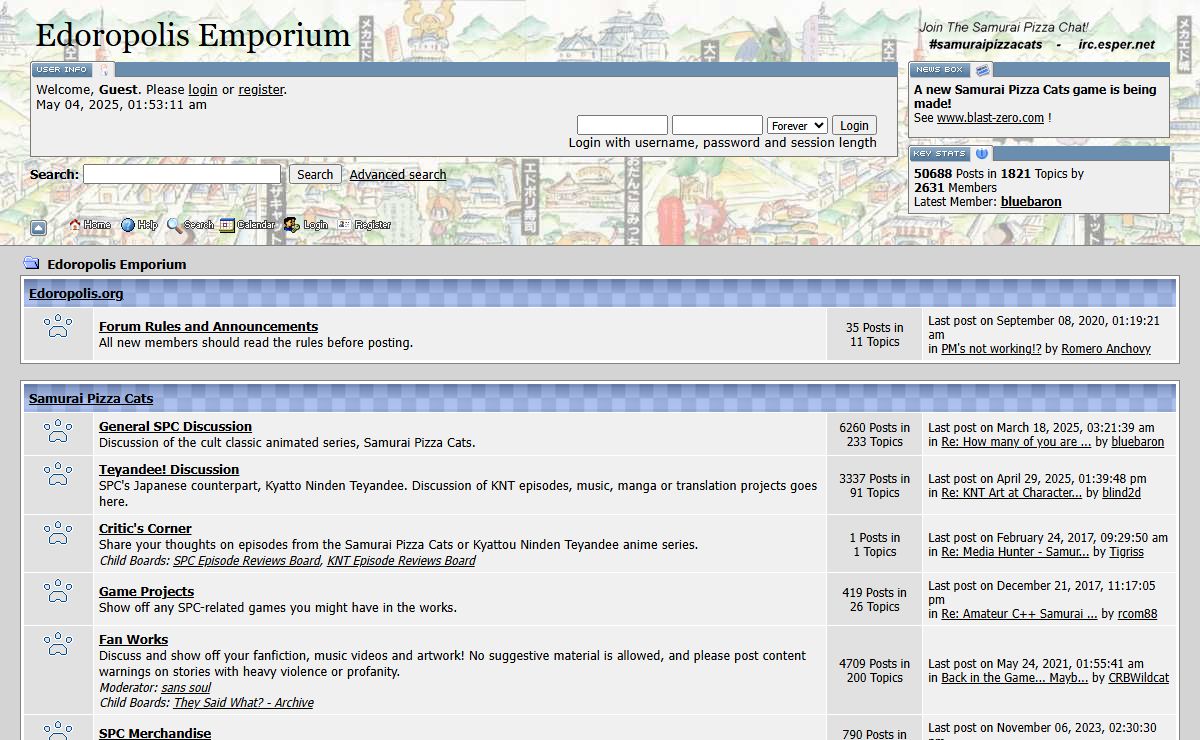The width and height of the screenshot is (1200, 740).
Task: Open the General SPC Discussion board
Action: 175,426
